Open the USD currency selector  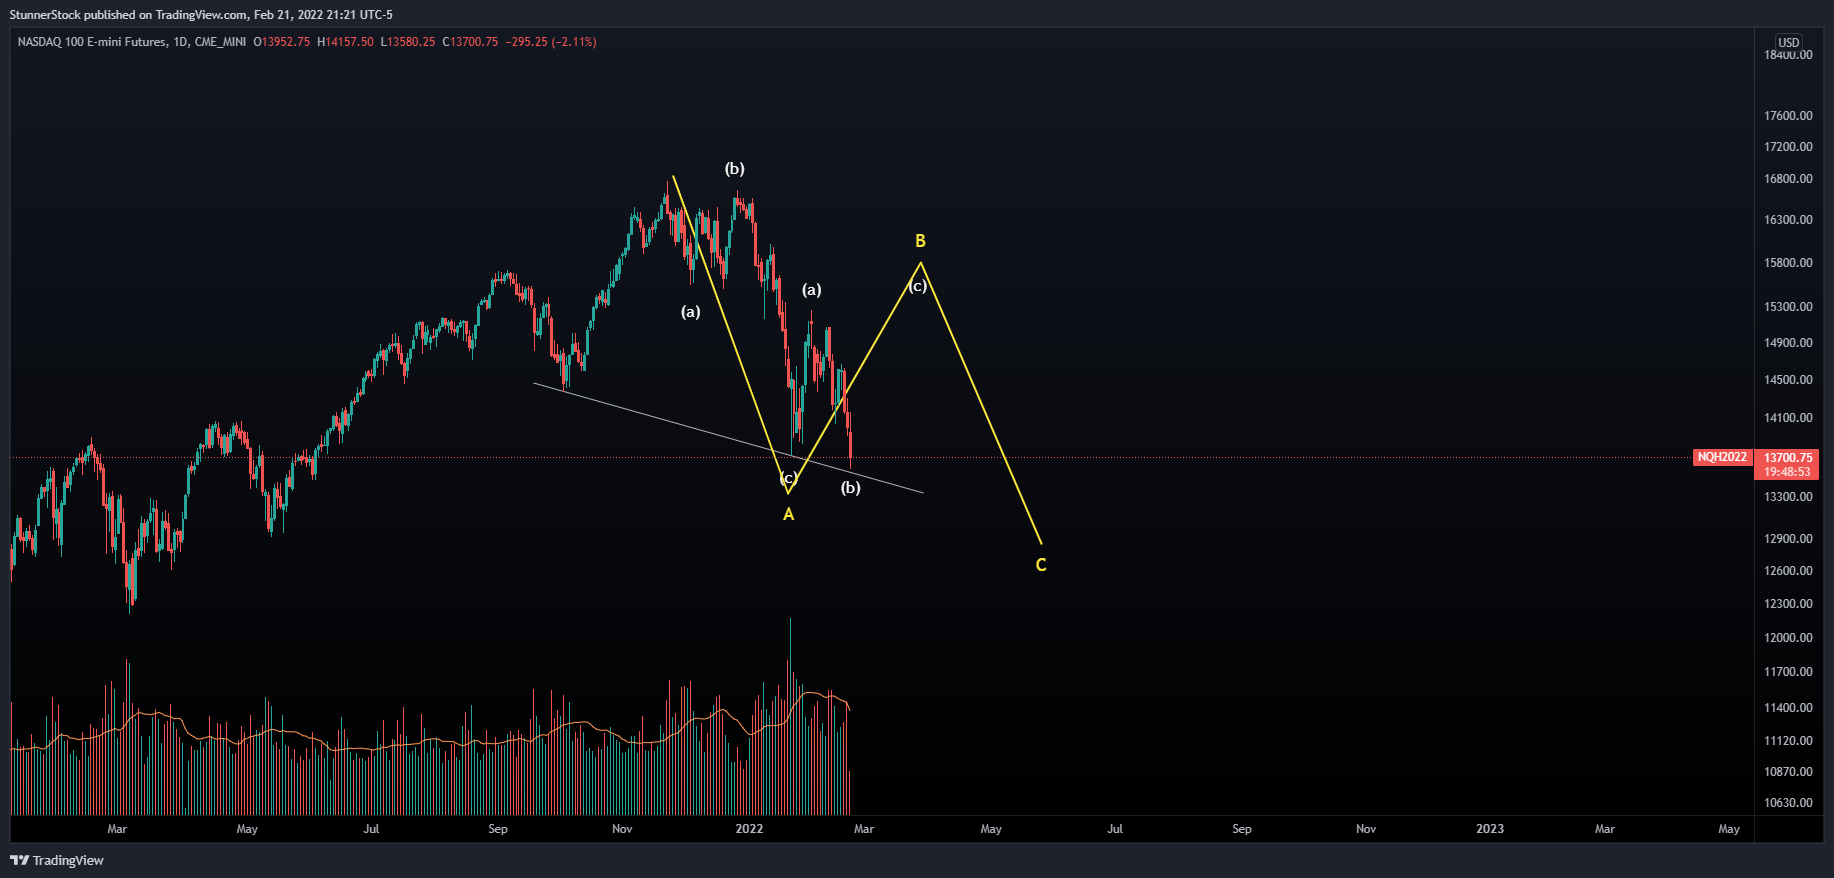1788,42
